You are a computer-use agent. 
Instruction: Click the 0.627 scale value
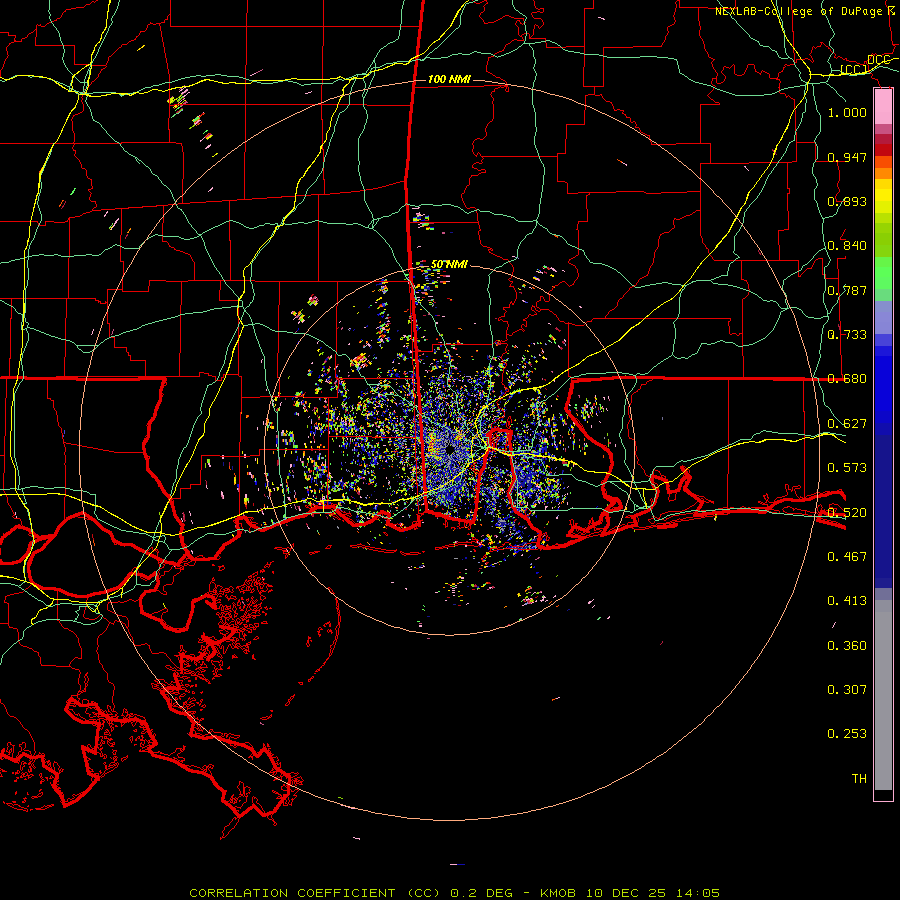(x=847, y=424)
